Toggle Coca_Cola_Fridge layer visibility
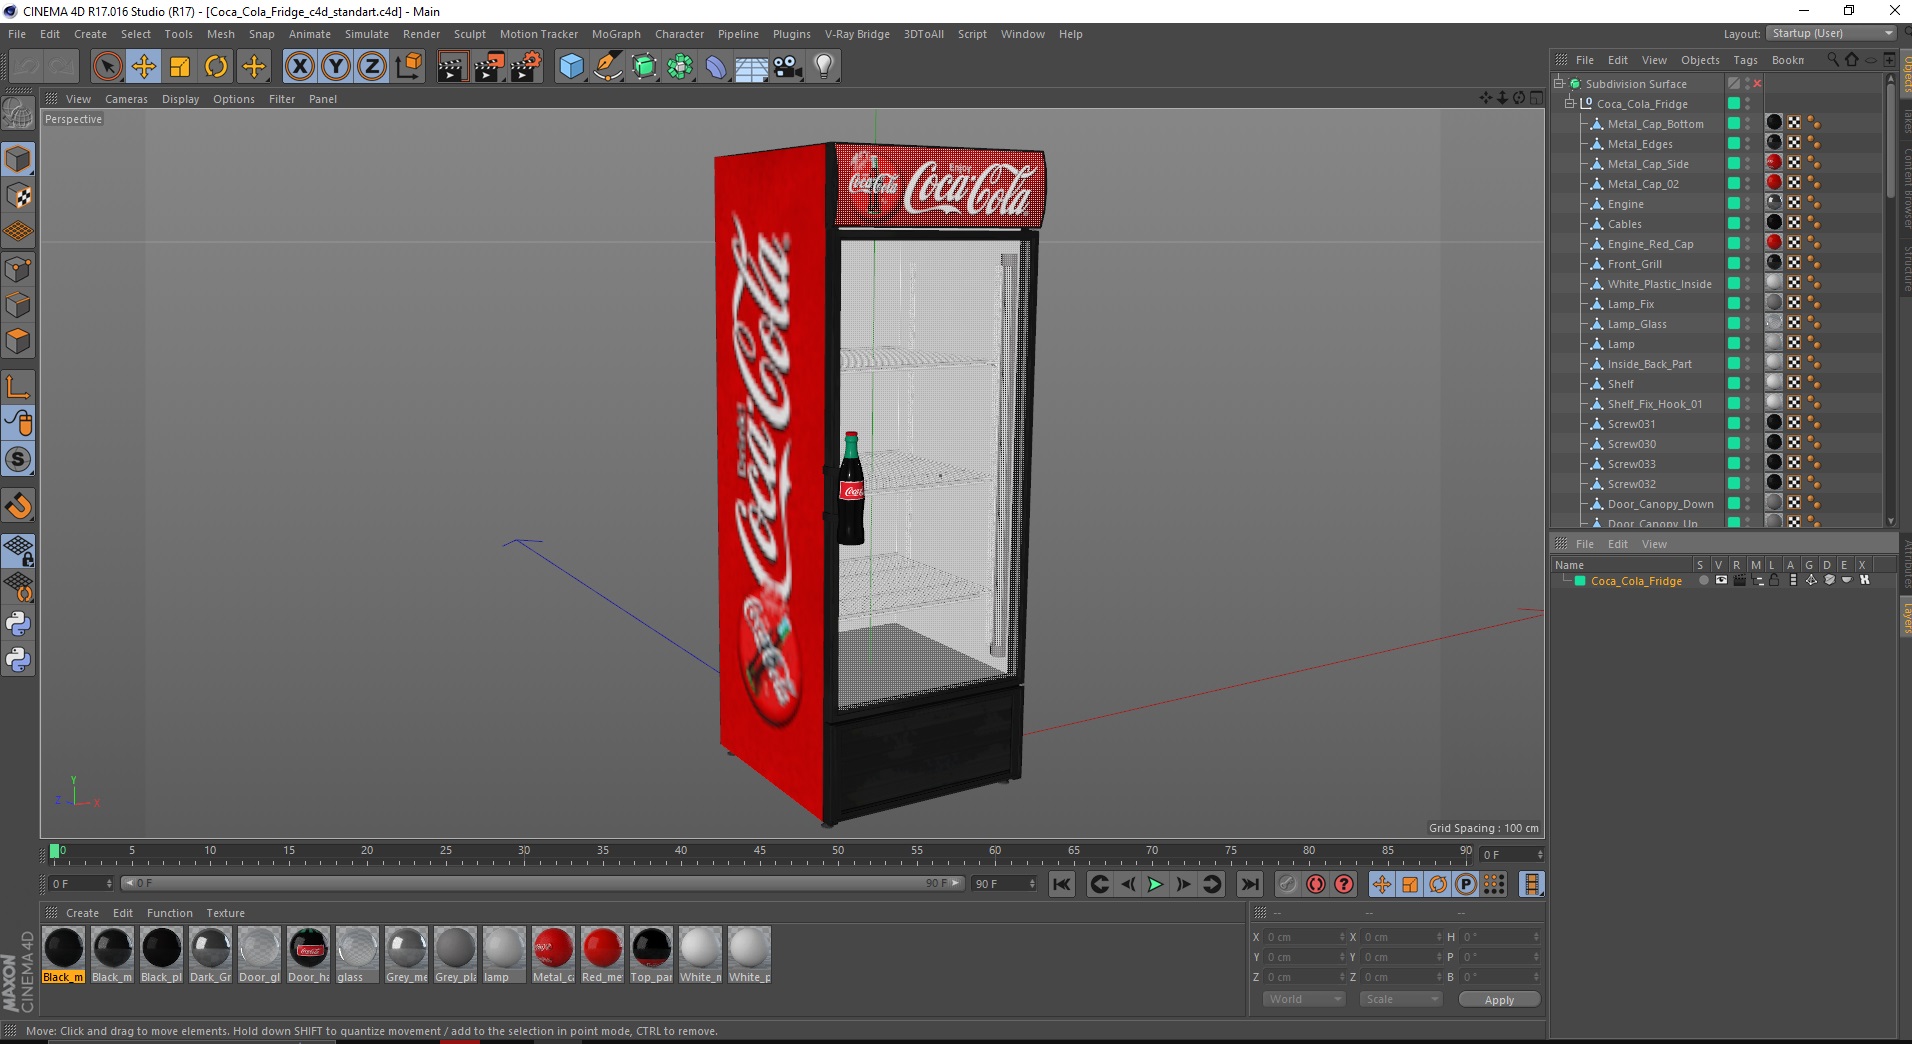The image size is (1912, 1044). point(1721,580)
